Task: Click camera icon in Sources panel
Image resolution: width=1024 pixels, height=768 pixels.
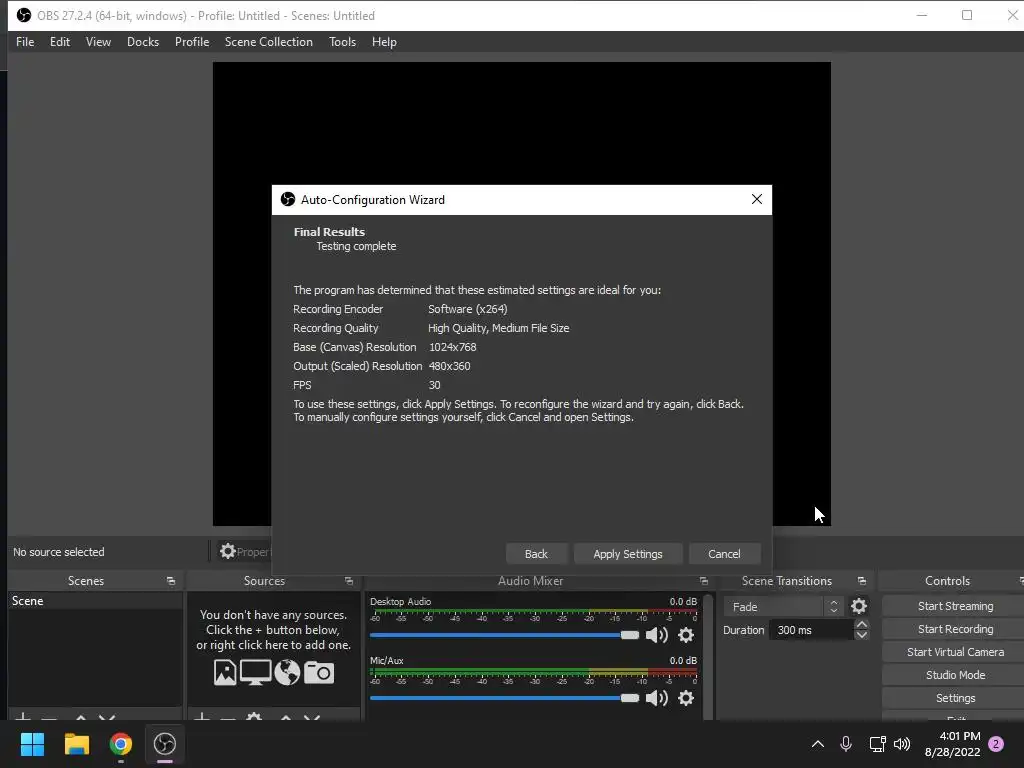Action: coord(319,673)
